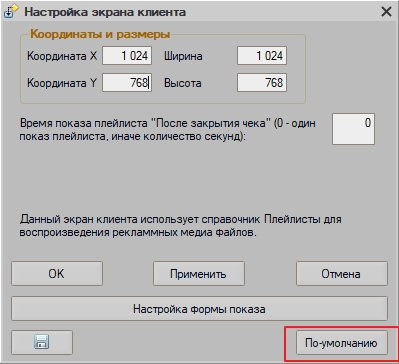Click the Координата Y label
399x364 pixels.
point(62,83)
